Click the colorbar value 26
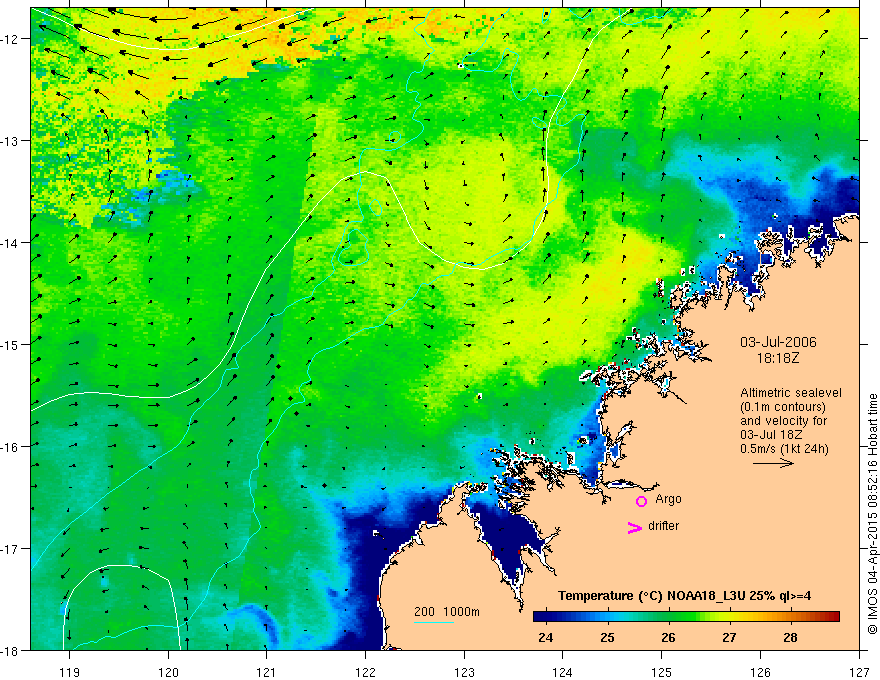The image size is (880, 680). pyautogui.click(x=668, y=638)
